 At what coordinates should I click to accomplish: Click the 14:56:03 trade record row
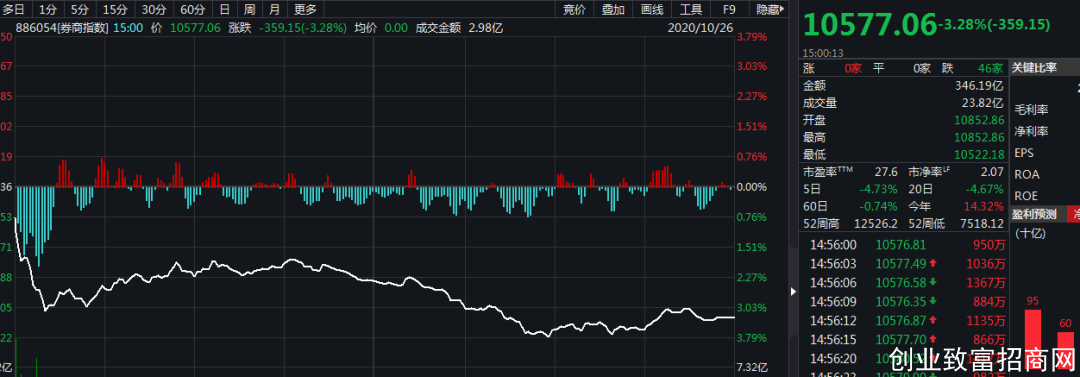tap(907, 263)
